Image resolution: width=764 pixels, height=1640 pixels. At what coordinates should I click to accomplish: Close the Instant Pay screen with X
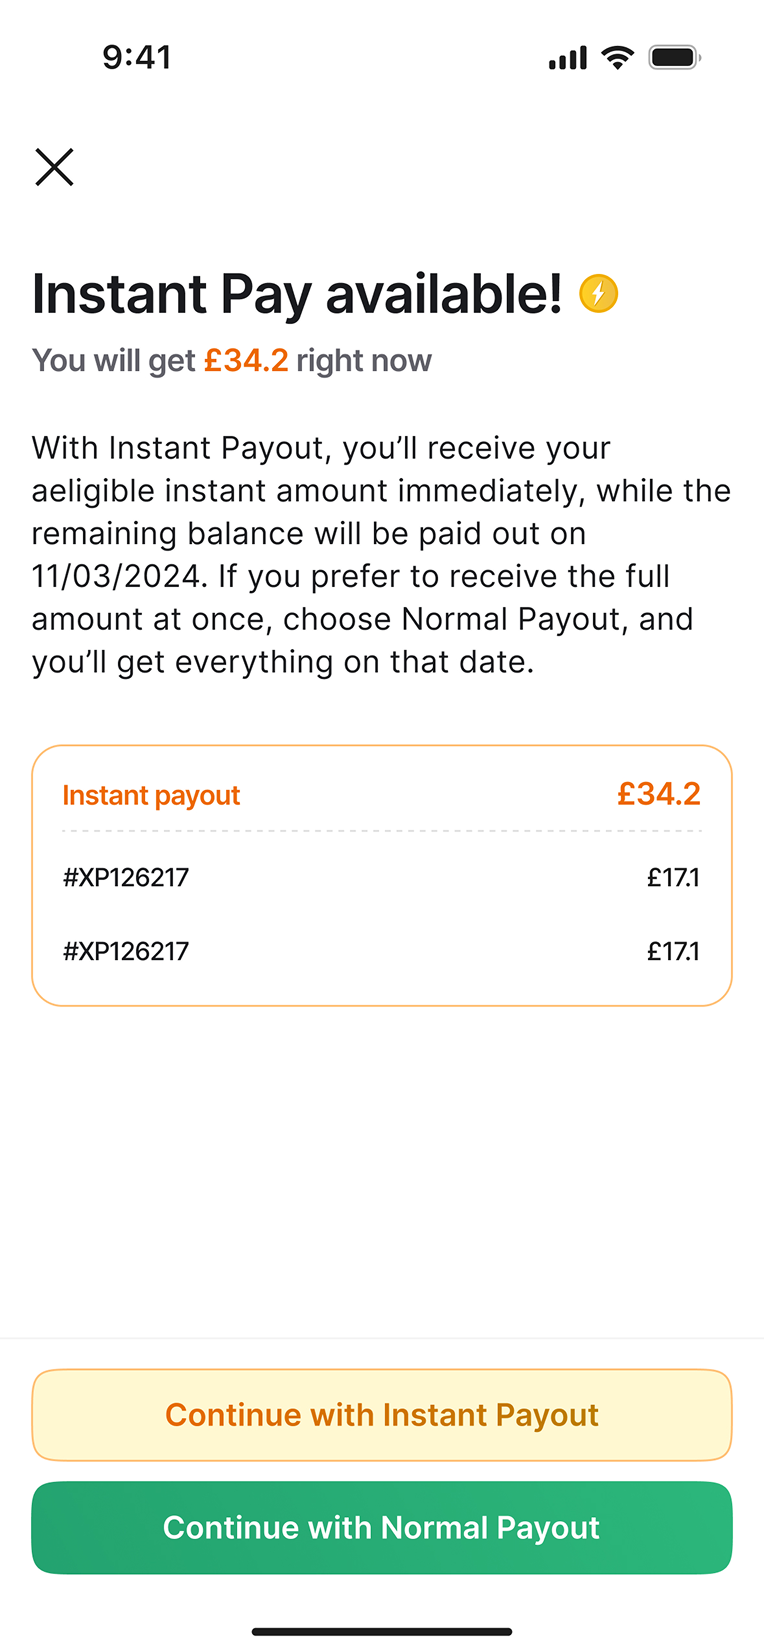coord(54,167)
